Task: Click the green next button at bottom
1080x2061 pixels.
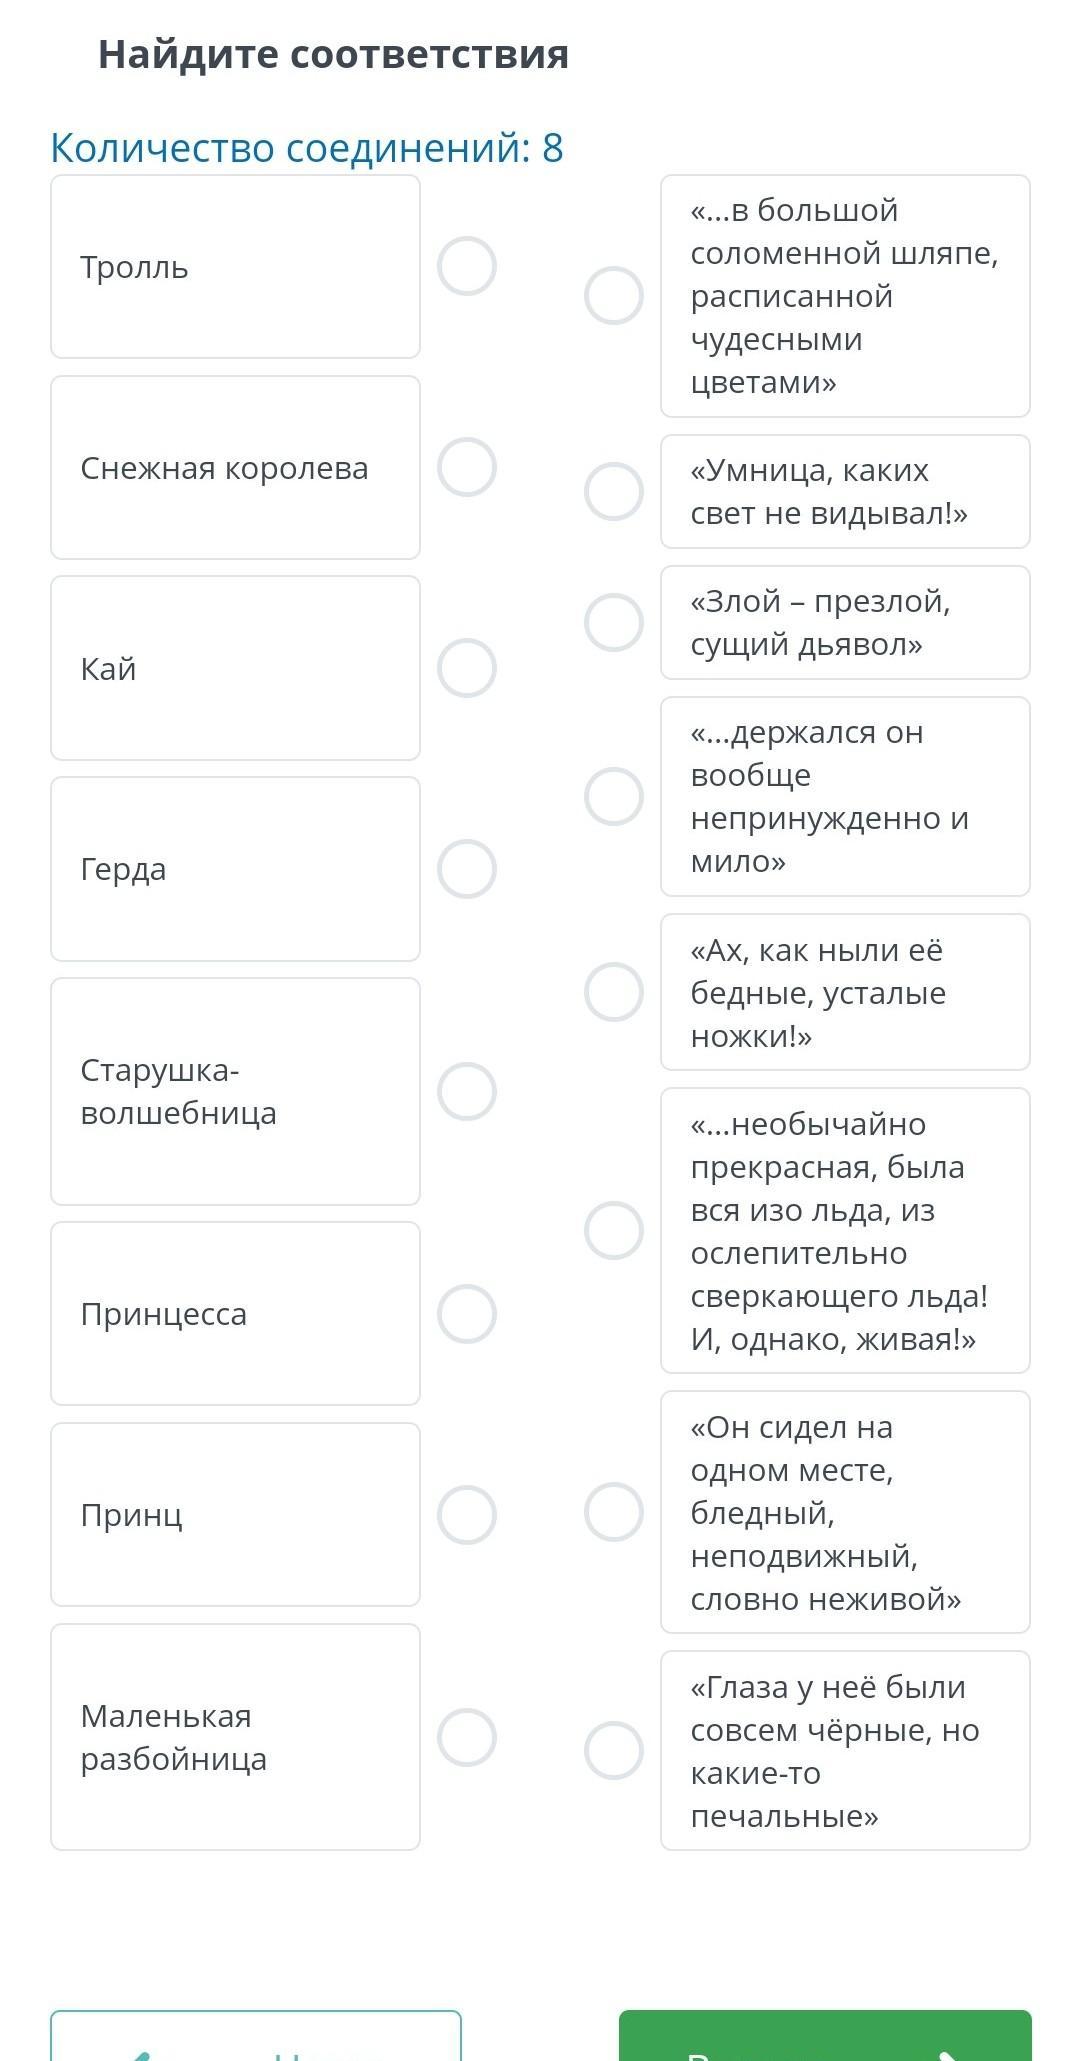Action: (x=825, y=2035)
